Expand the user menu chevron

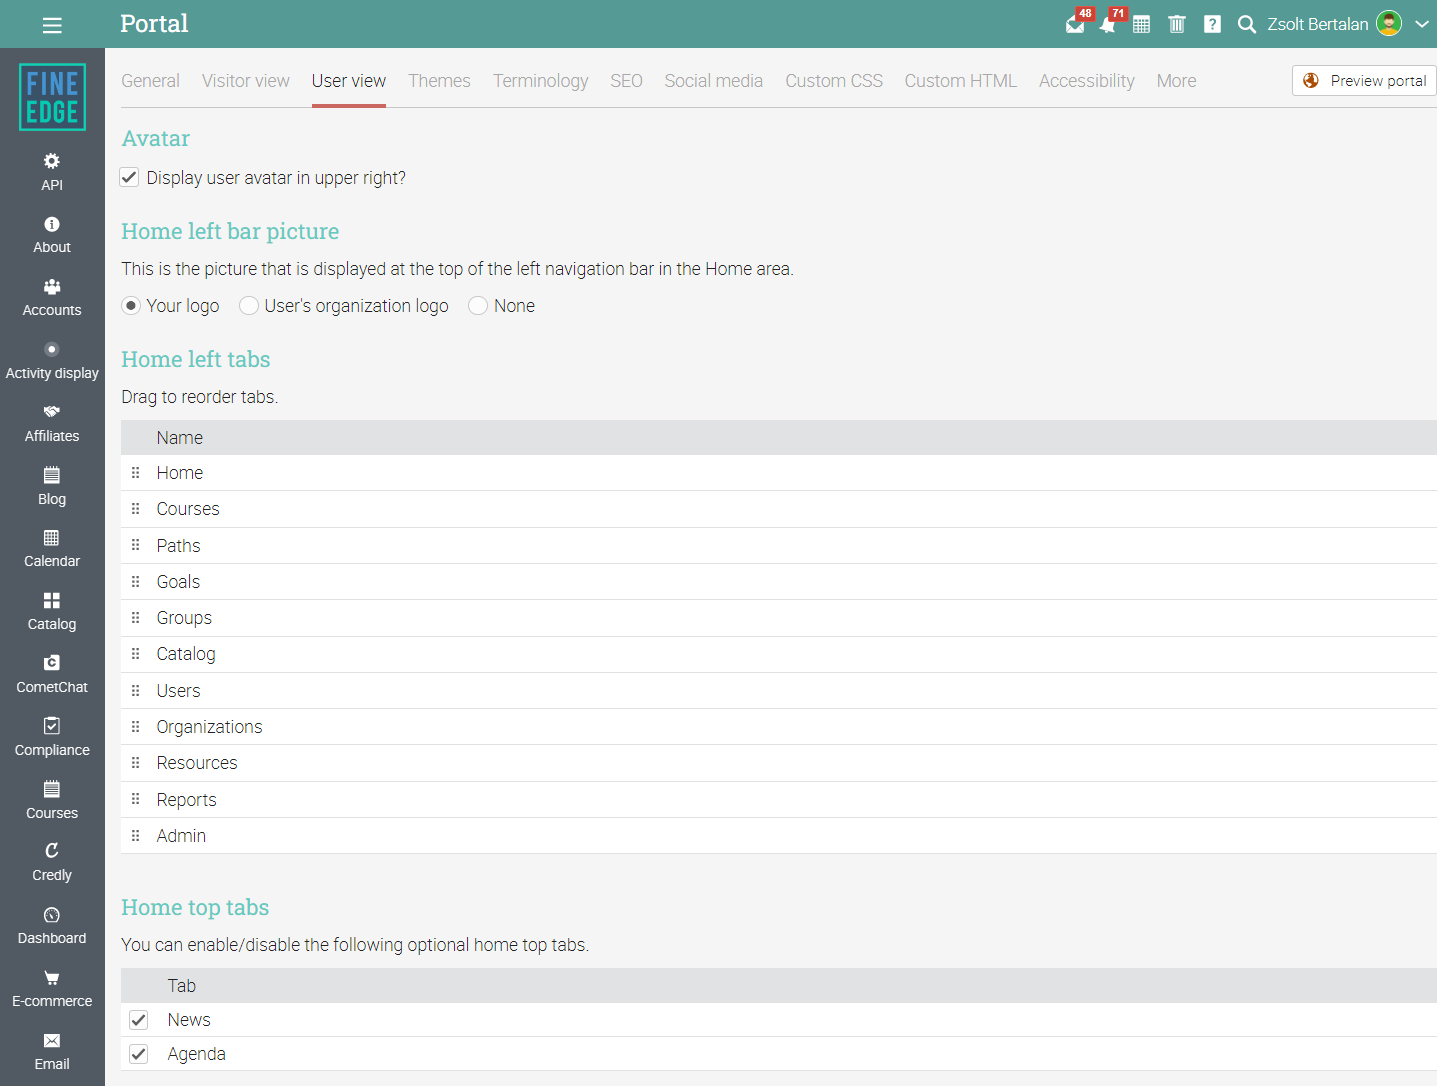tap(1421, 24)
